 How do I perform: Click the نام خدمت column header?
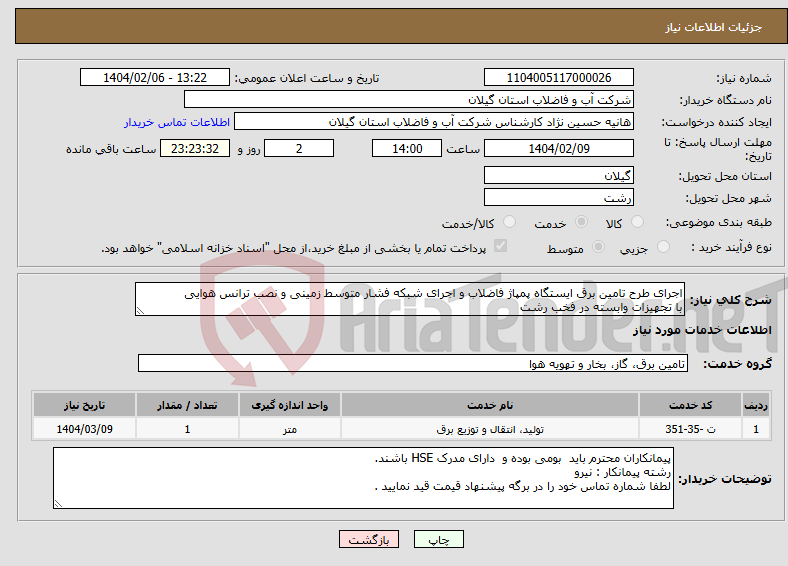pyautogui.click(x=490, y=405)
